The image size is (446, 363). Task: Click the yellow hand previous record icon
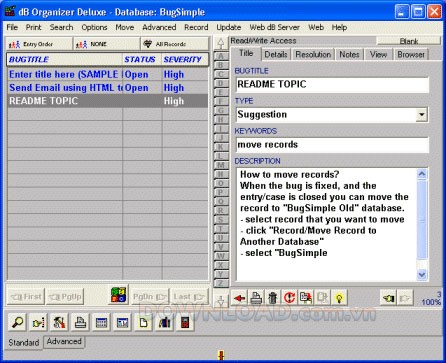point(389,298)
